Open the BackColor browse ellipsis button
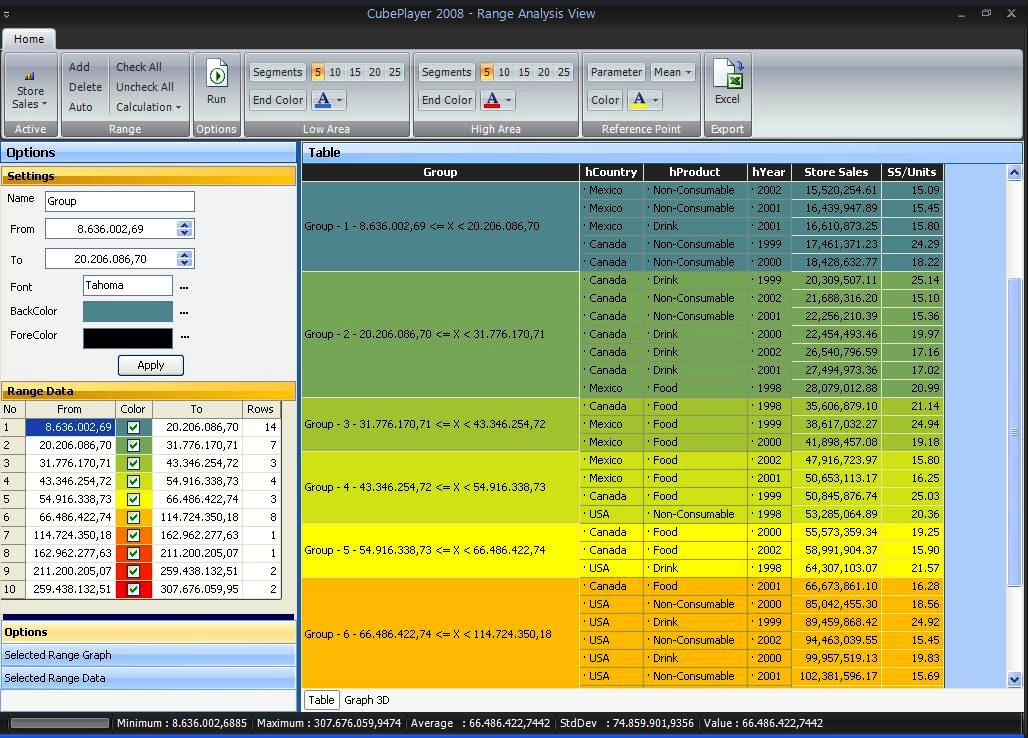 (x=184, y=313)
